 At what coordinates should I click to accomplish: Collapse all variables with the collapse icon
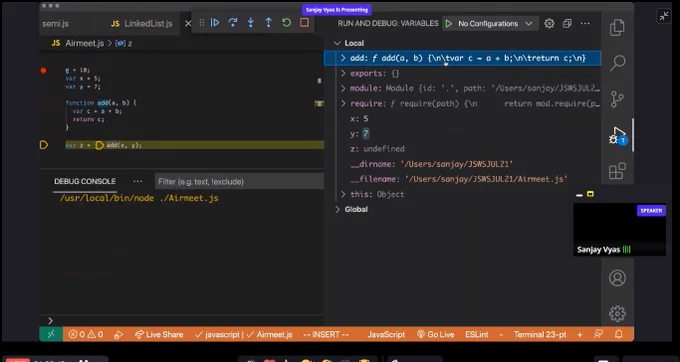tap(567, 23)
